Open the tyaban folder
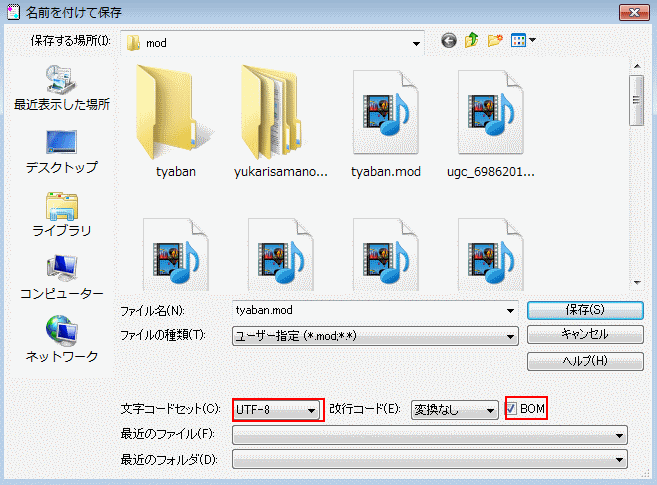The image size is (657, 485). (176, 121)
